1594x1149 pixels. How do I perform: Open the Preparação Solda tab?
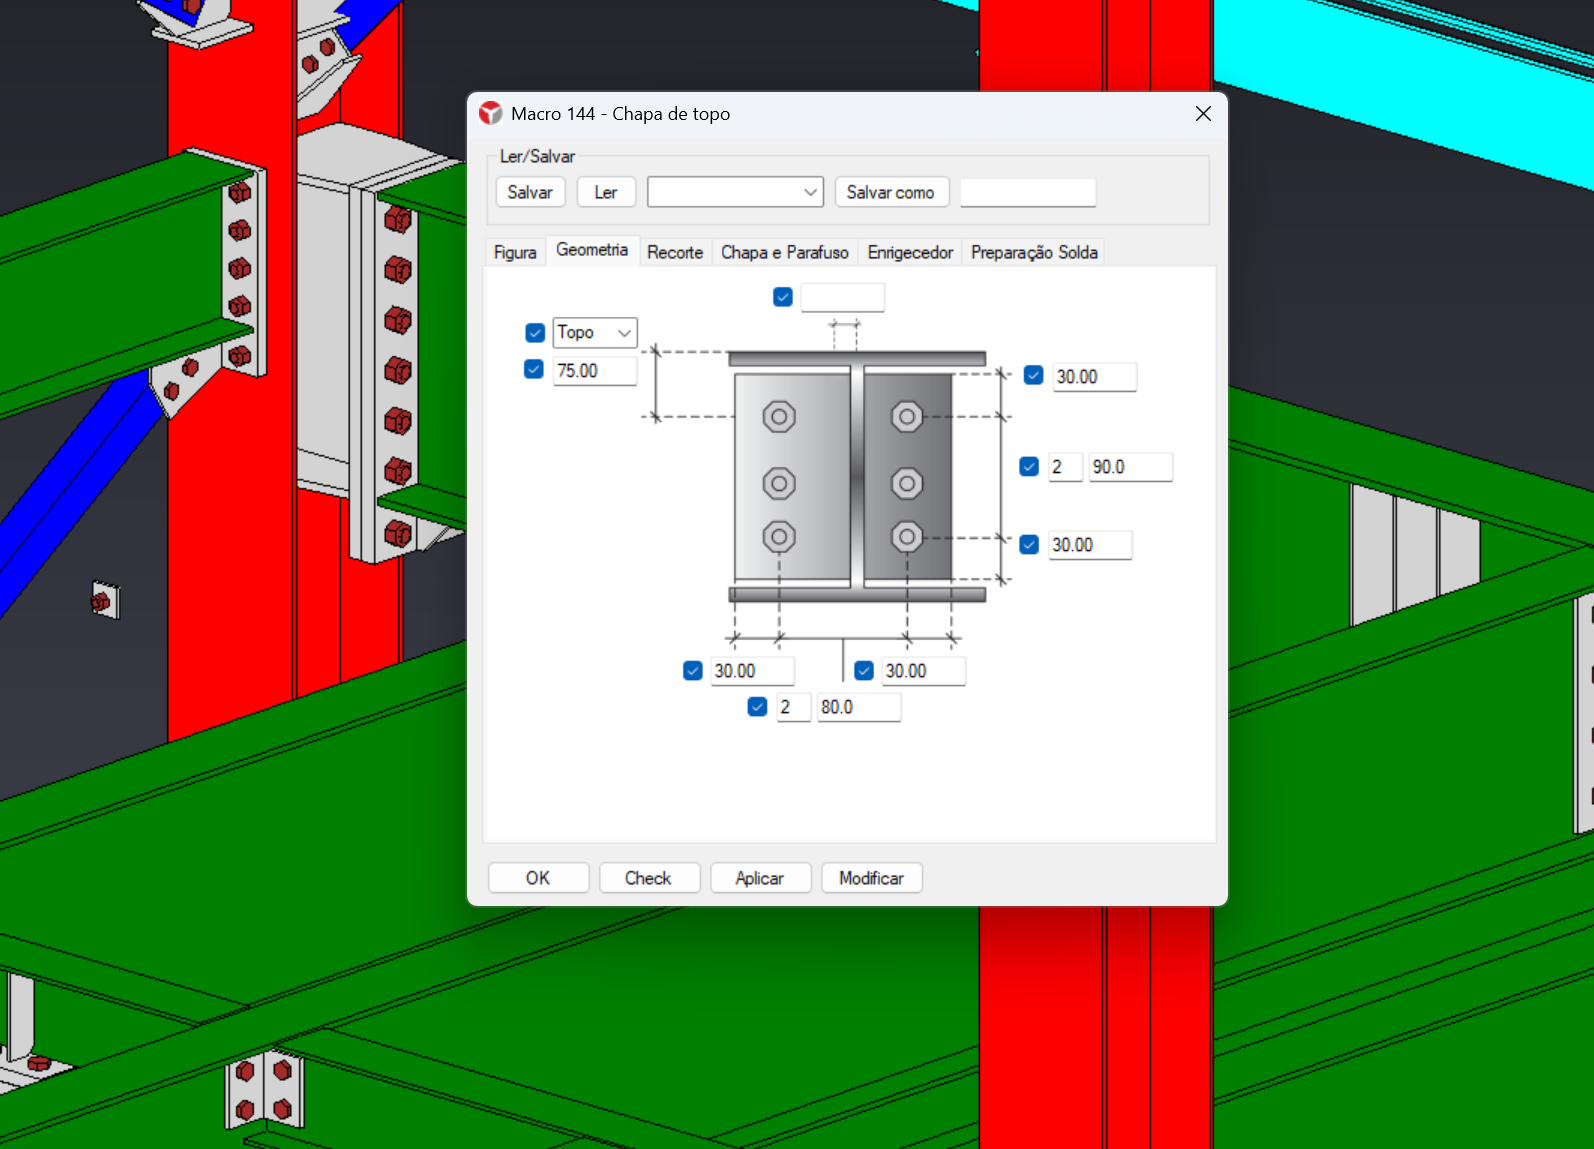(1034, 253)
